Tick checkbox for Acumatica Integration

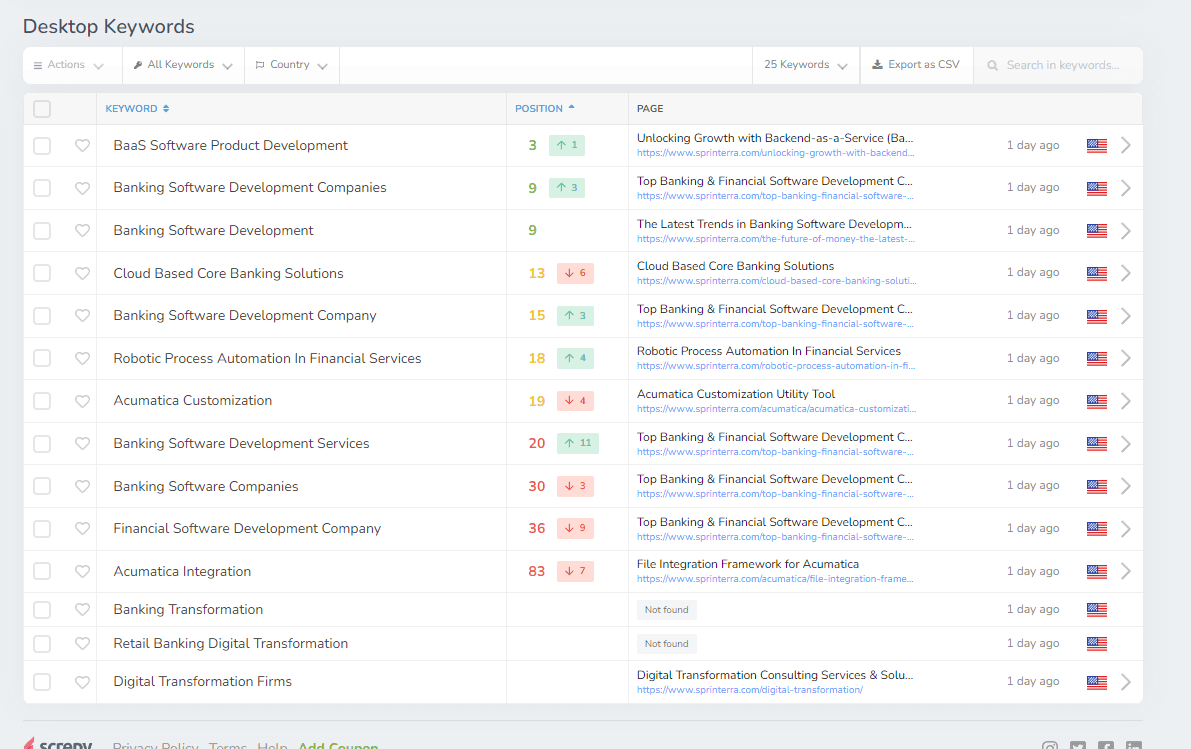[x=42, y=571]
